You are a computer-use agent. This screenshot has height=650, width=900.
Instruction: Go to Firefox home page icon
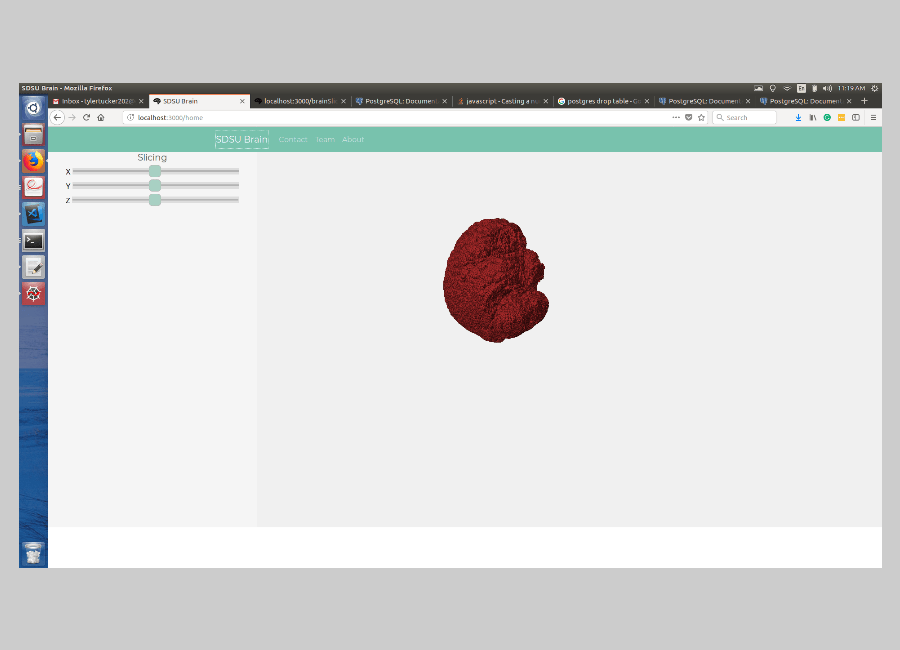[x=101, y=117]
